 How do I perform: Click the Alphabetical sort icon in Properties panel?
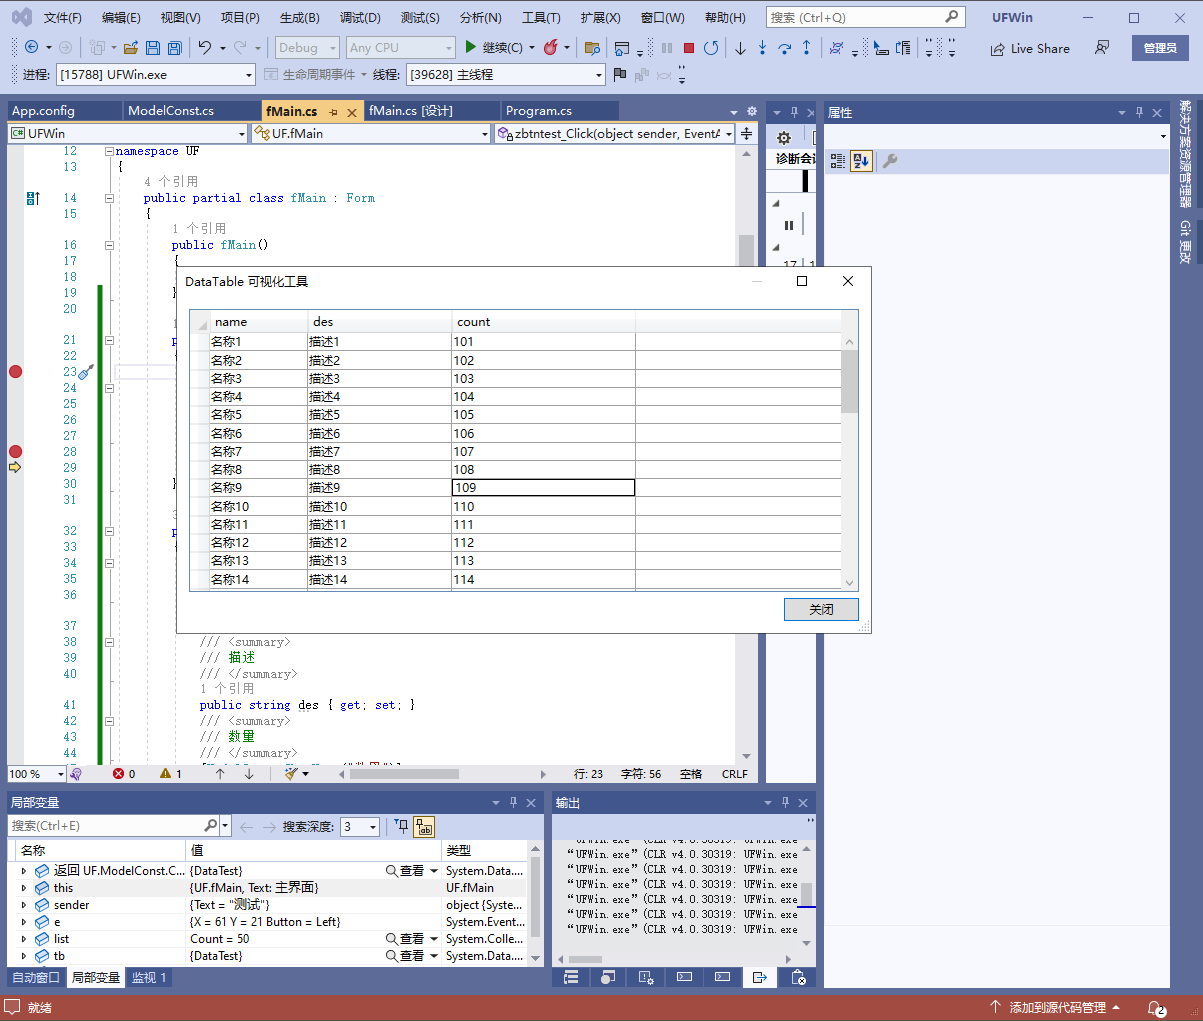click(861, 161)
